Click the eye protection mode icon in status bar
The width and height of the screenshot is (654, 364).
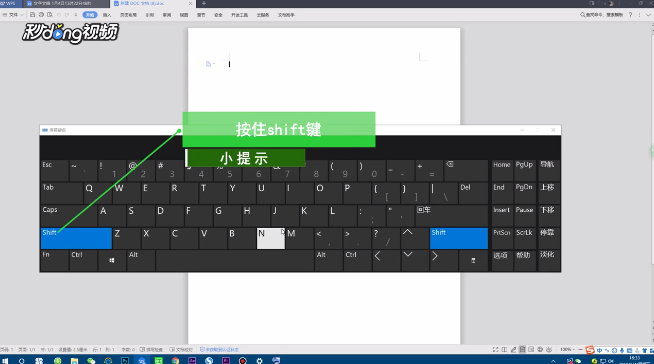coord(549,349)
